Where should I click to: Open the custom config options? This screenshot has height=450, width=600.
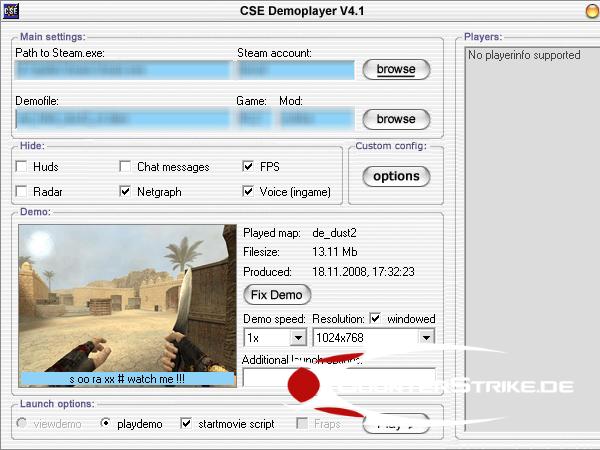(x=396, y=176)
